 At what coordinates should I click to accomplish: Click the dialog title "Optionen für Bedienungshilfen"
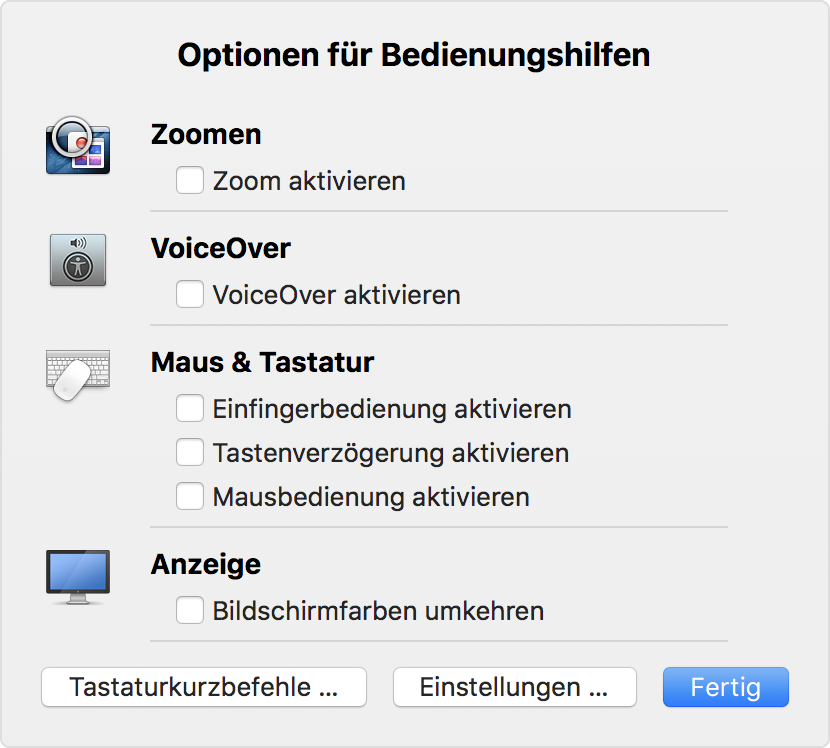coord(414,55)
